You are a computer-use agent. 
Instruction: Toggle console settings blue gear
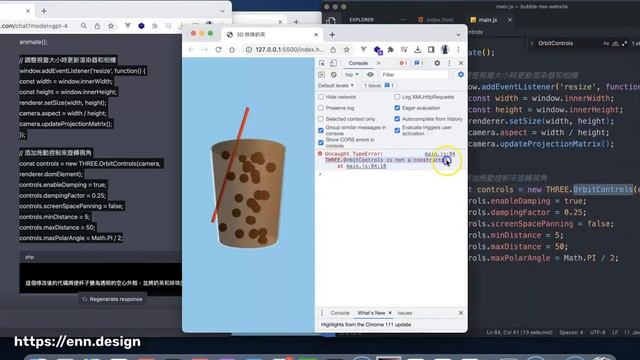pos(461,75)
